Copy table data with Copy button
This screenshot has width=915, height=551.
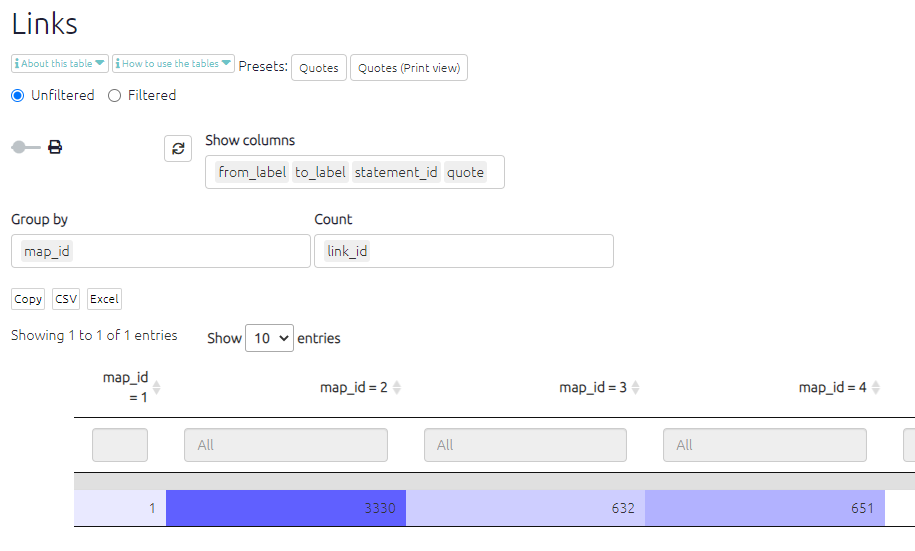(x=28, y=299)
